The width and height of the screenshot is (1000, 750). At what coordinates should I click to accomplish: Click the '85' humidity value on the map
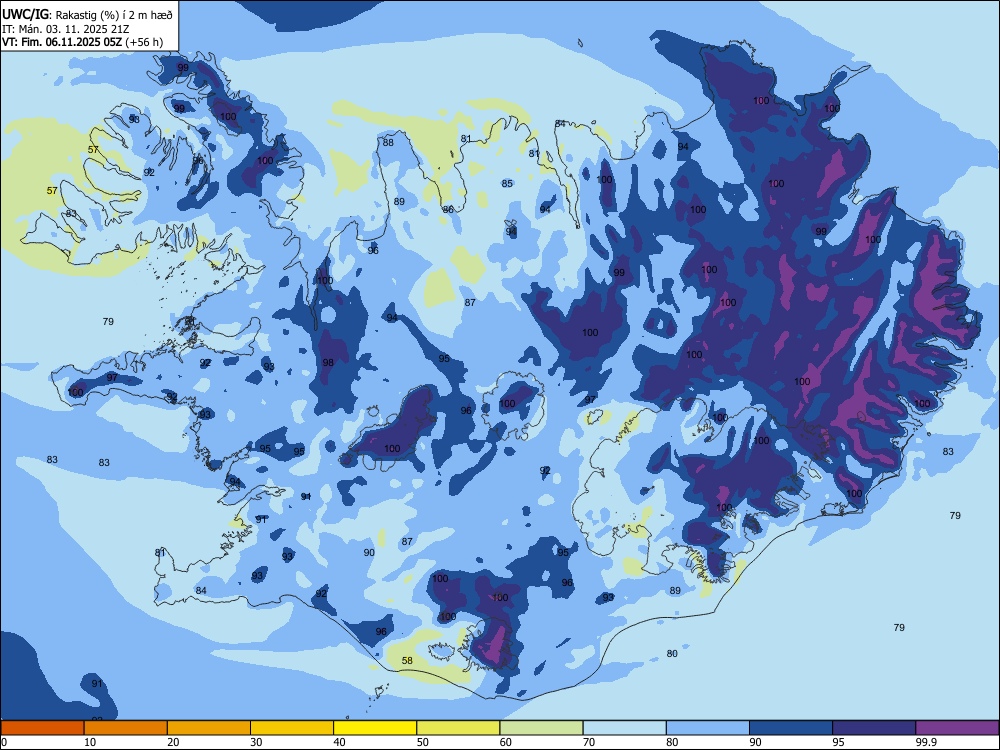[507, 184]
